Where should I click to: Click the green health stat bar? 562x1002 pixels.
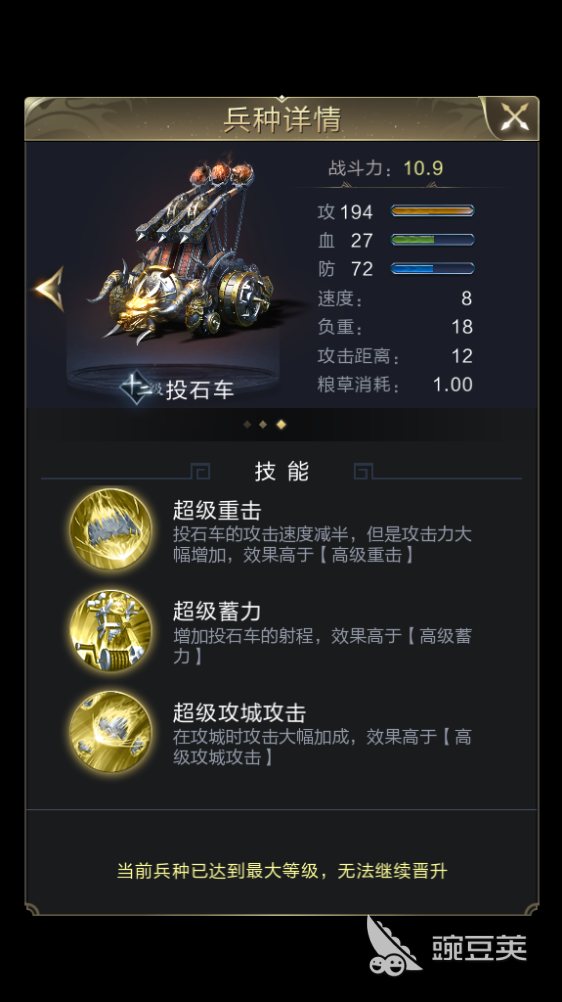tap(432, 240)
